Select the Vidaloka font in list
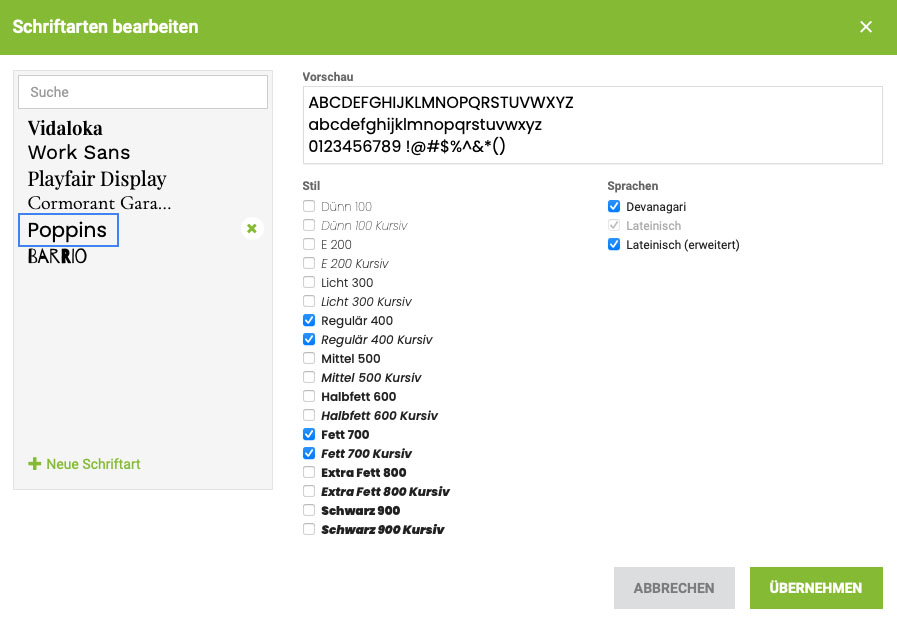Viewport: 897px width, 622px height. point(65,128)
